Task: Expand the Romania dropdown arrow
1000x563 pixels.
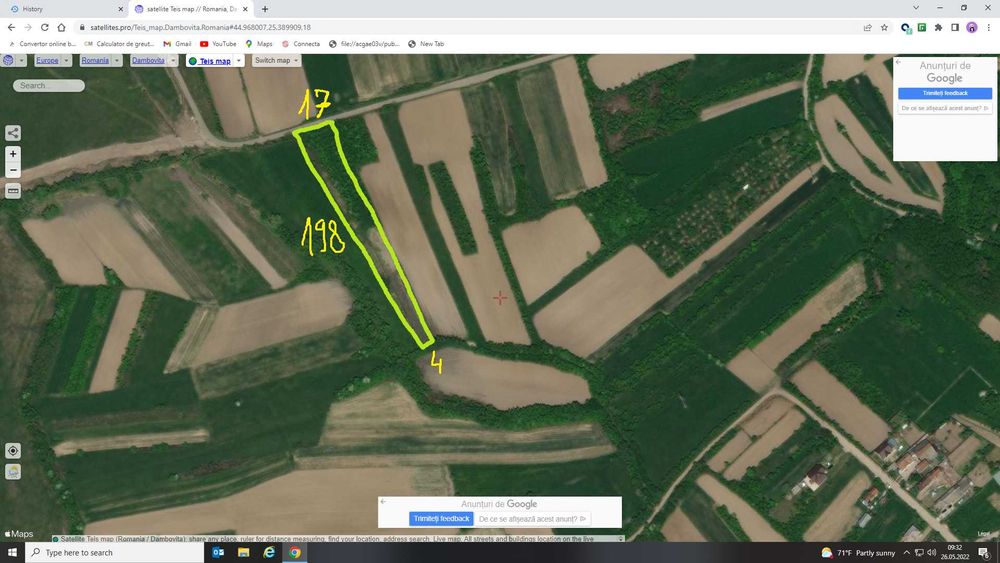Action: click(x=117, y=61)
